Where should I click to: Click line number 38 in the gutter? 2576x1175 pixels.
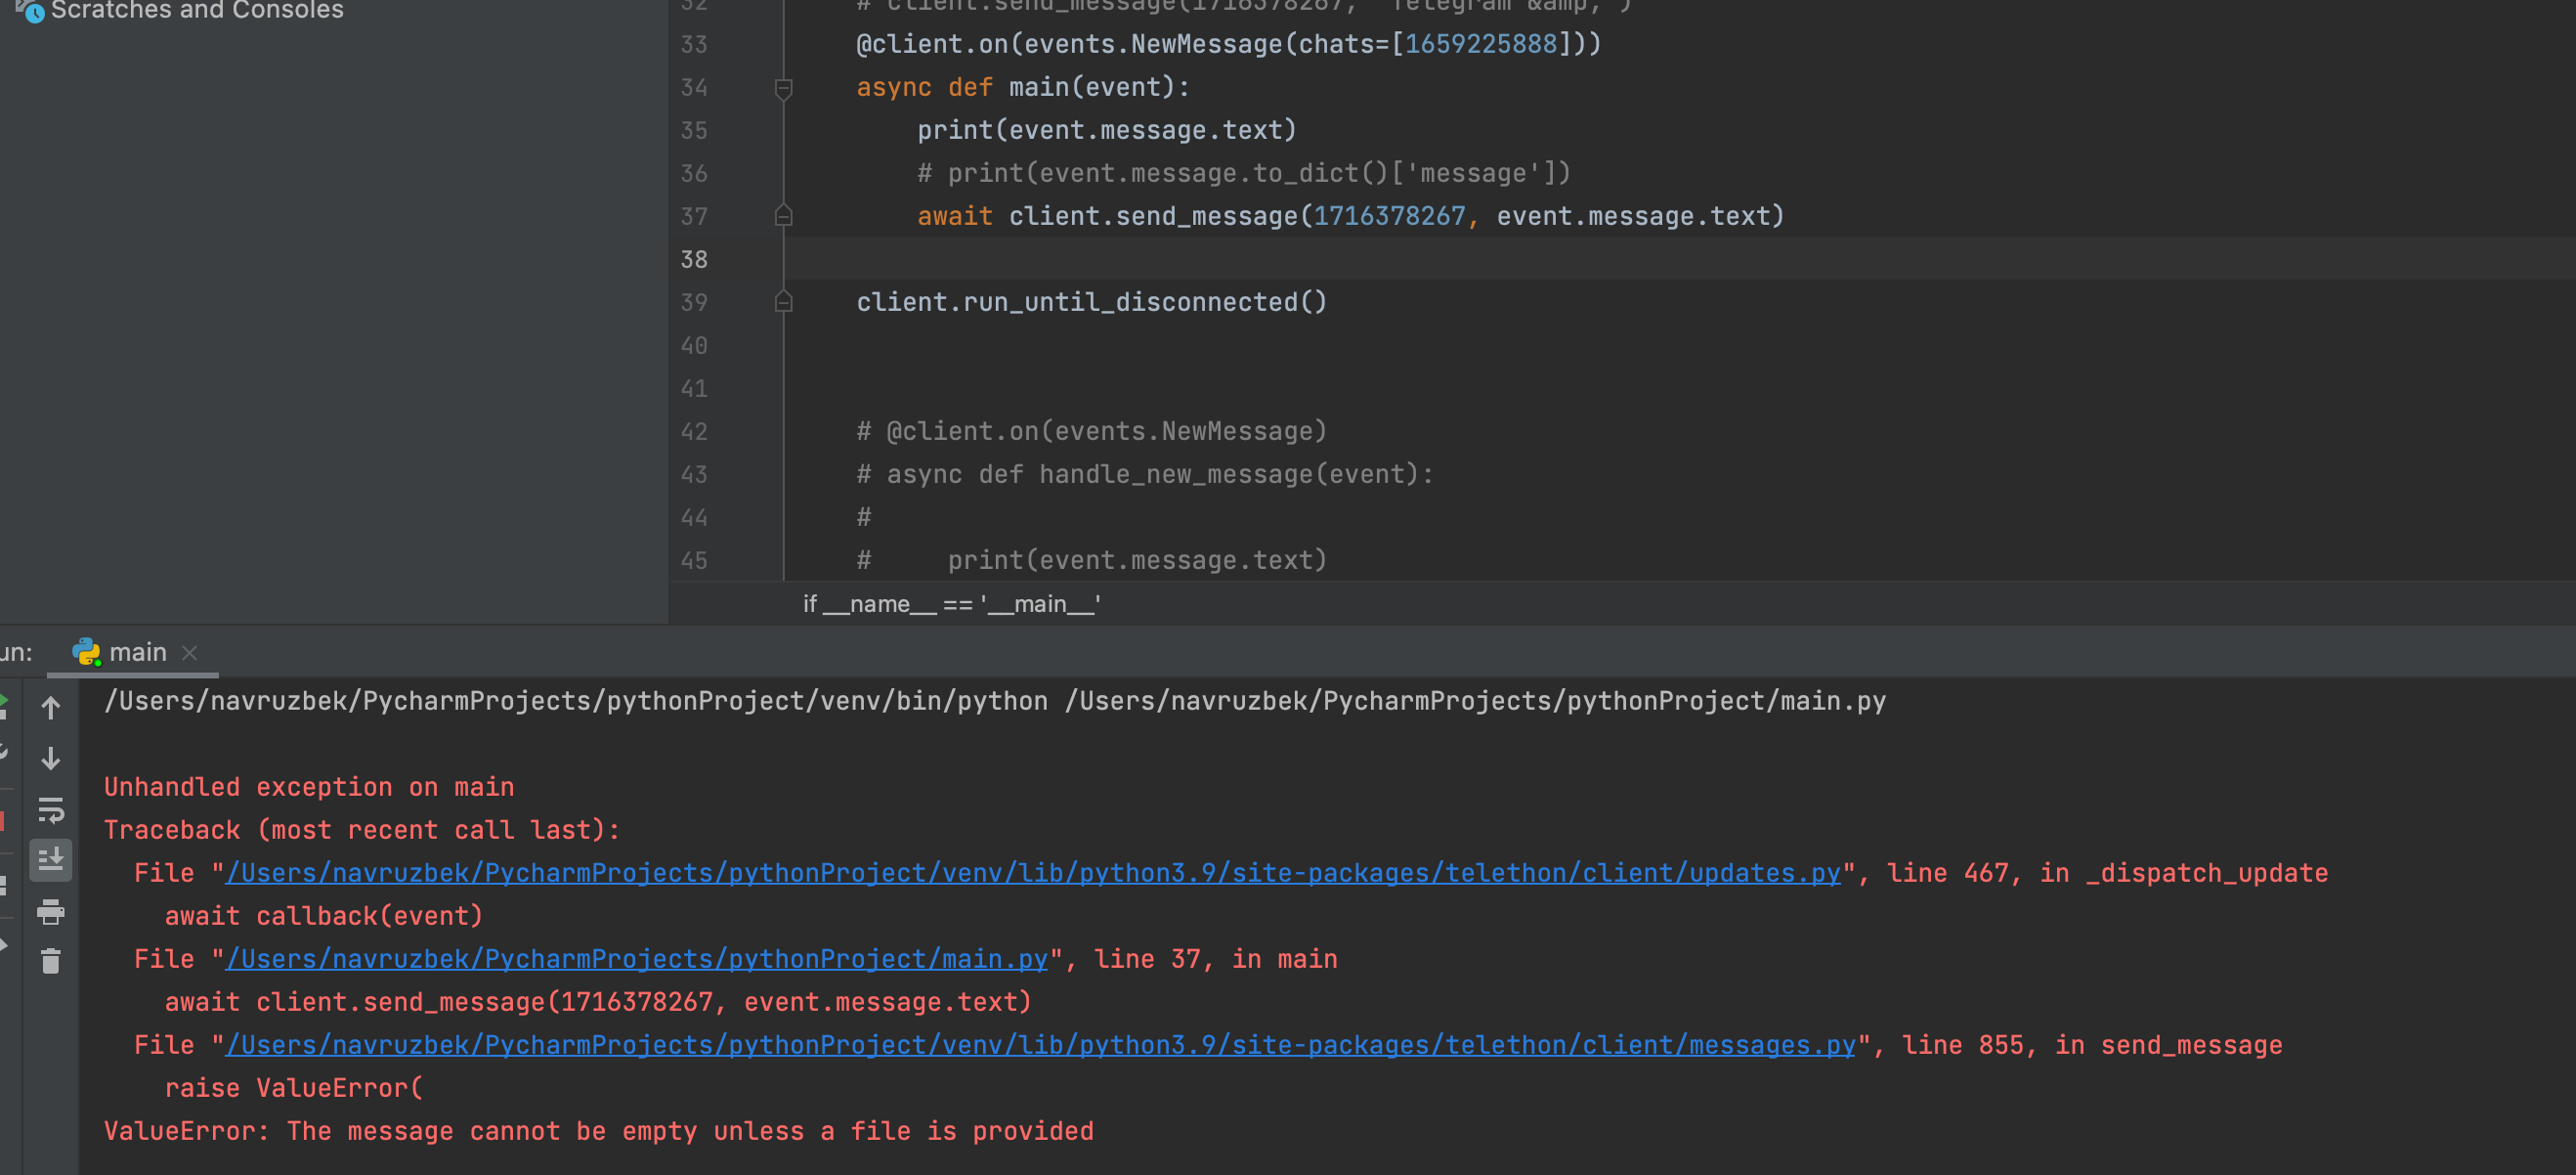tap(694, 260)
